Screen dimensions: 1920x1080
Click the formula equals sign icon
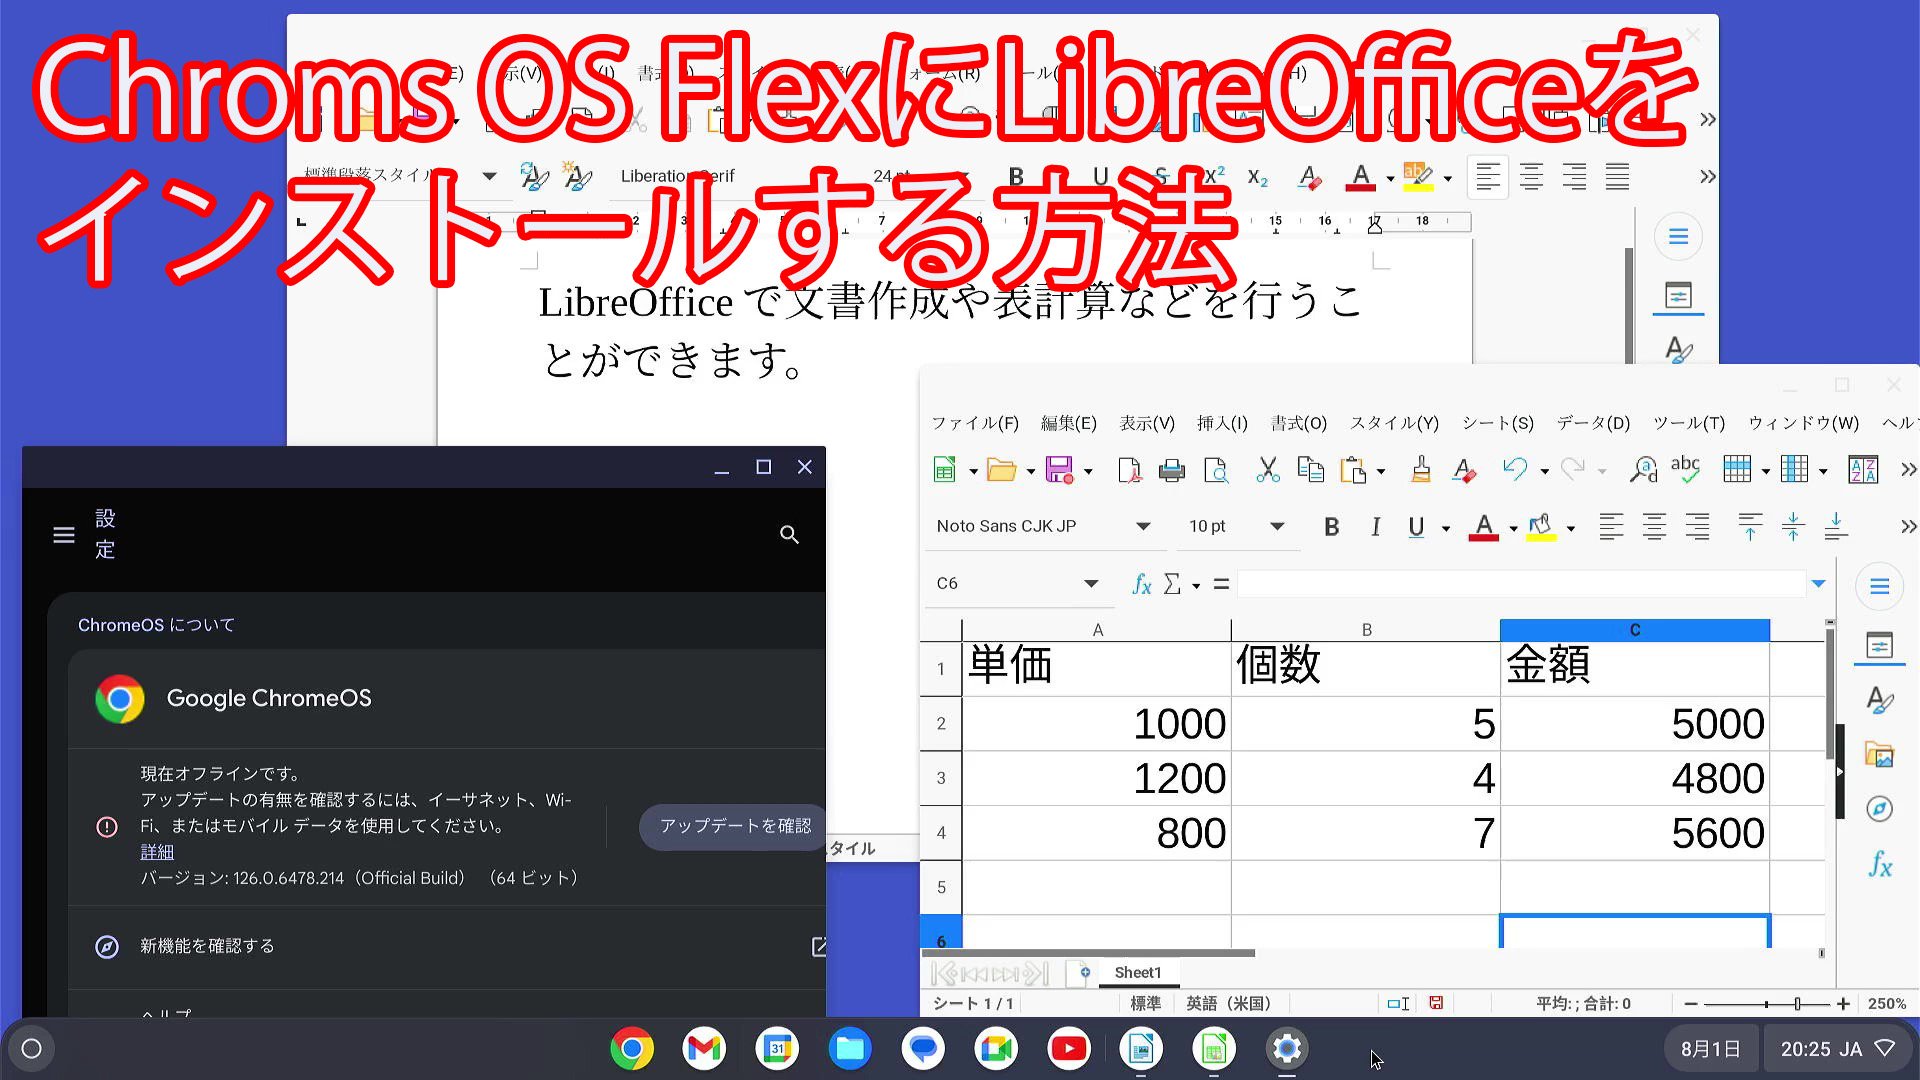(1221, 584)
